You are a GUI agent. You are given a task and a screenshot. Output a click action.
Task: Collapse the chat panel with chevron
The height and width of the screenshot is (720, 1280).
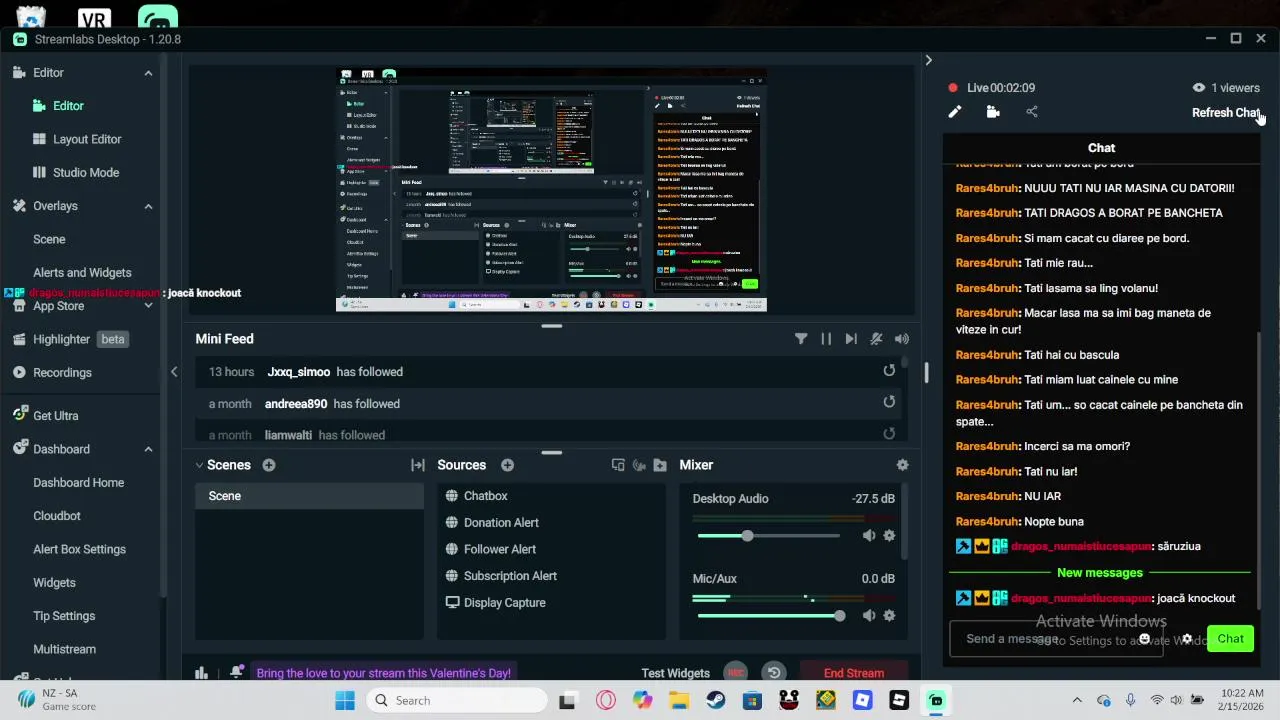pyautogui.click(x=928, y=60)
